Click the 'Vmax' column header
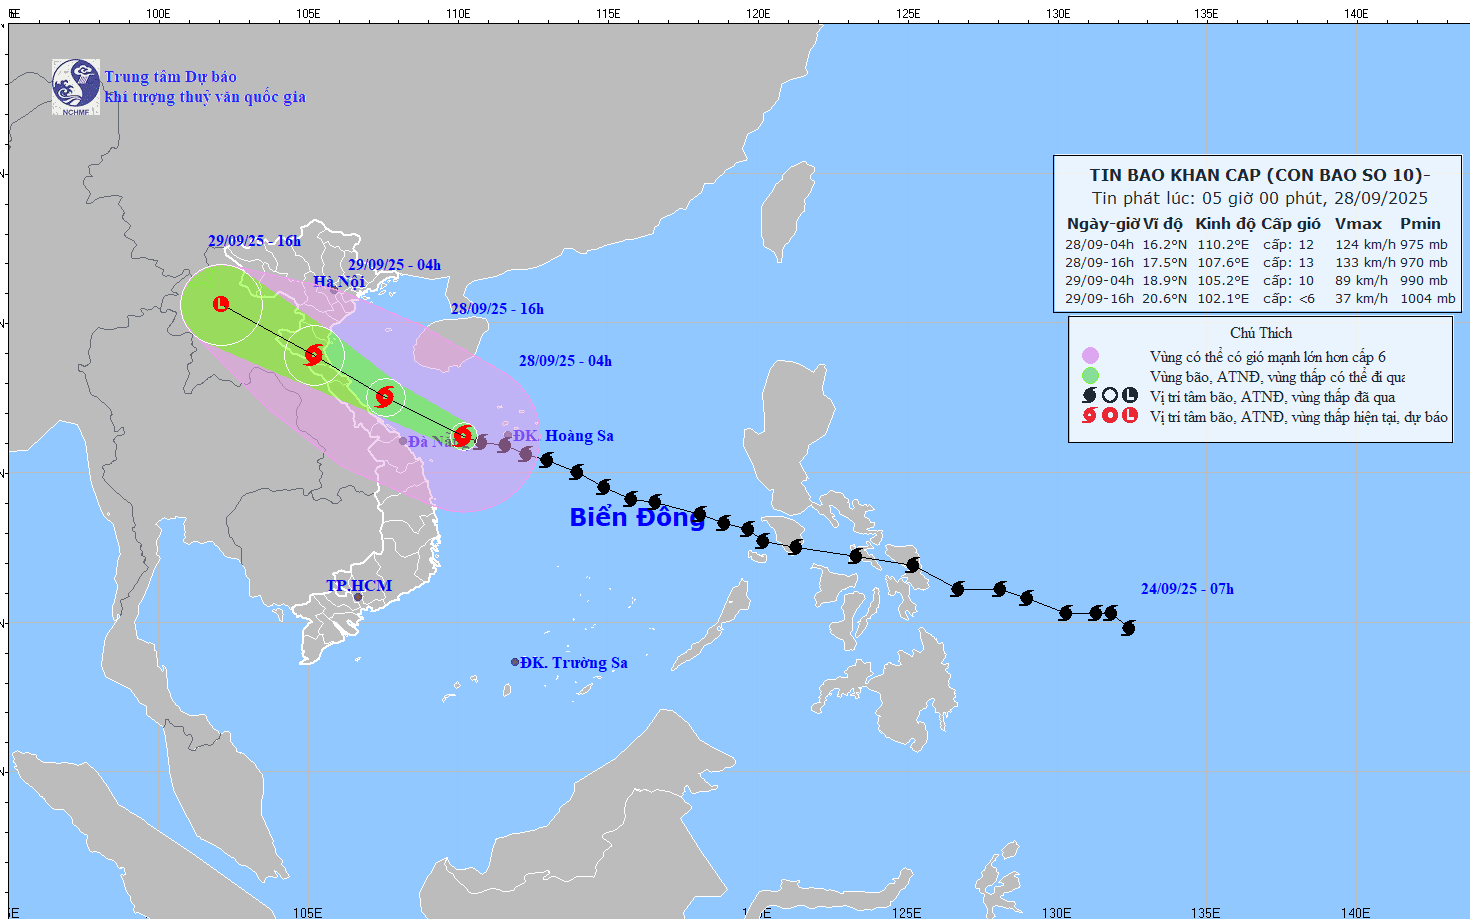This screenshot has height=919, width=1470. point(1358,224)
